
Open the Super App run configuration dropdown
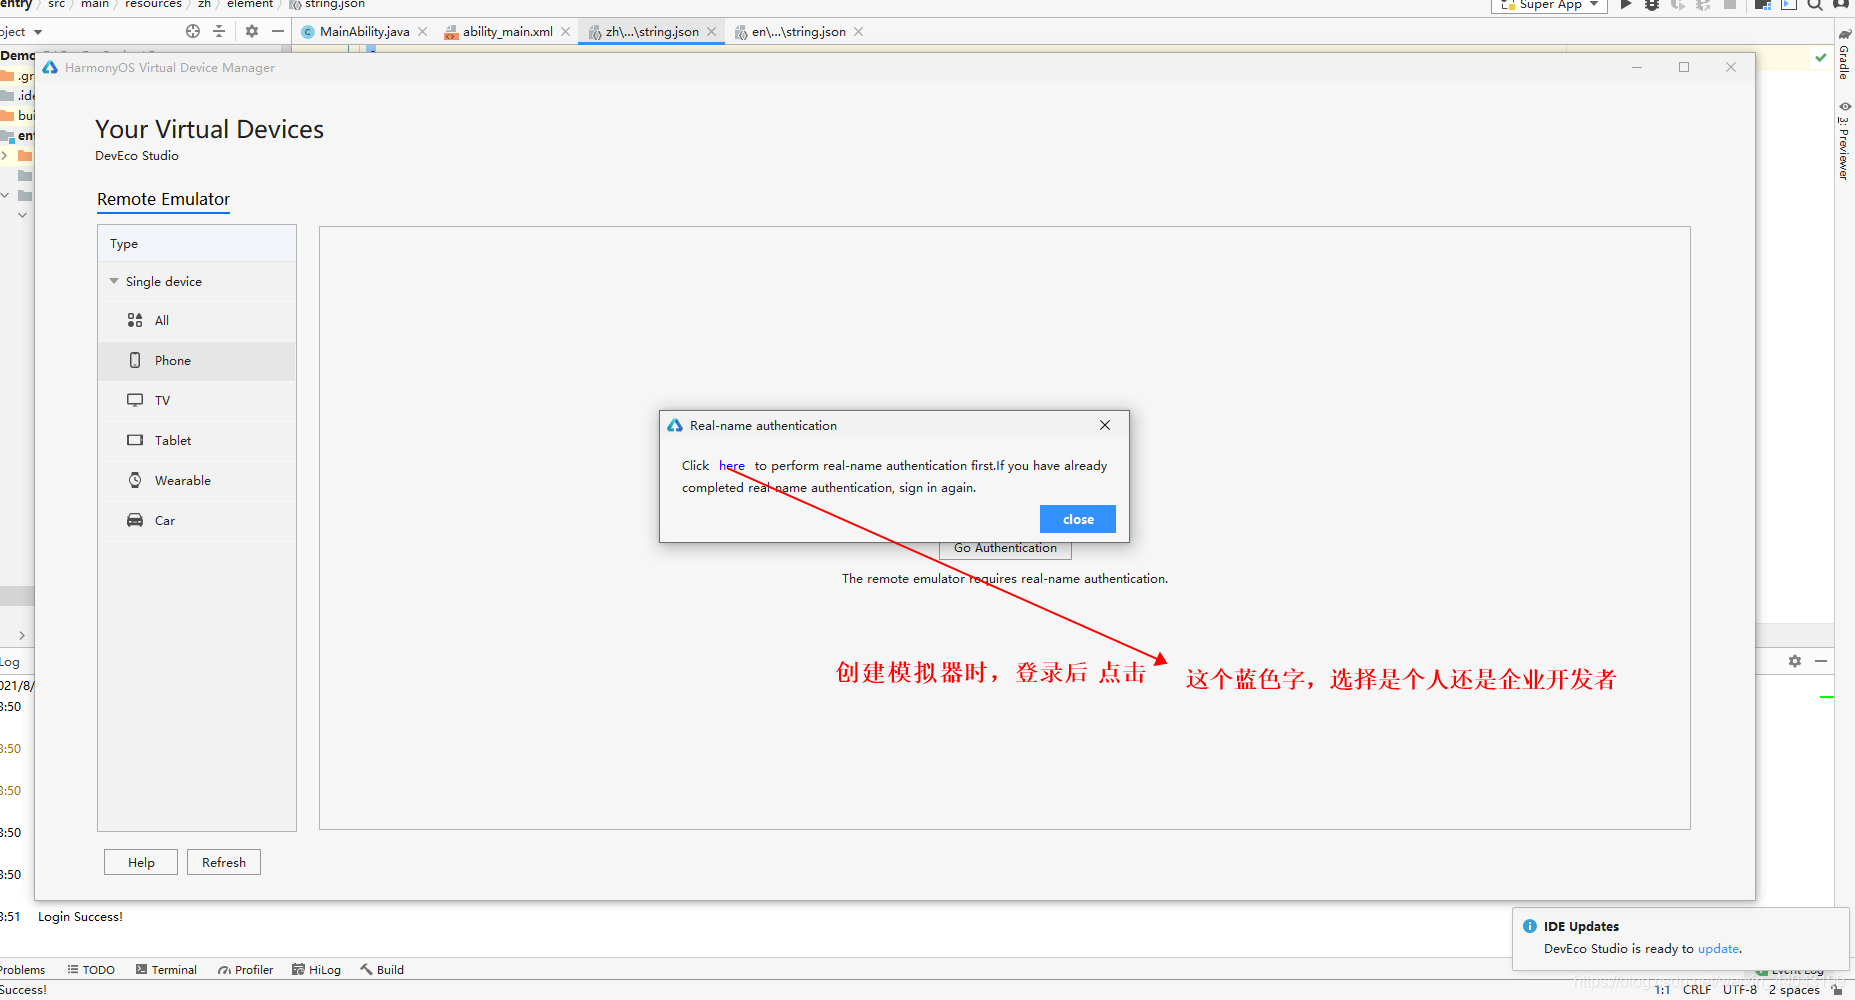click(1549, 5)
